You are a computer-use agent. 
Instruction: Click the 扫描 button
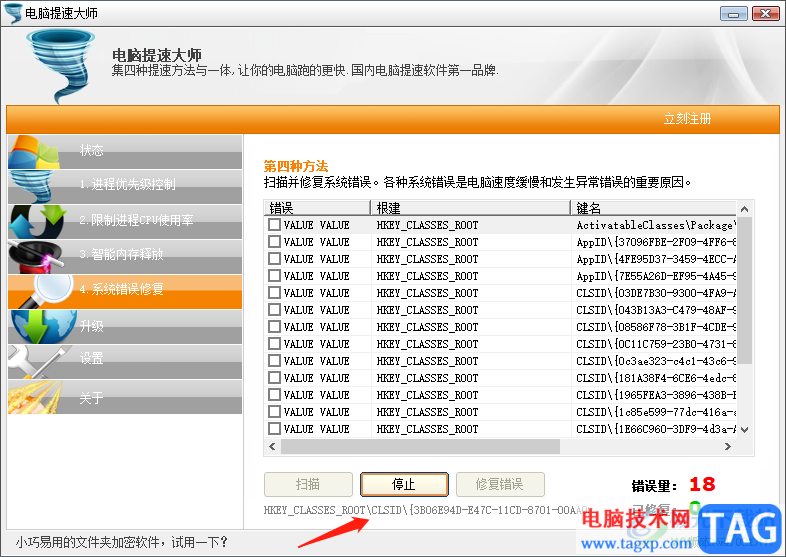click(x=308, y=484)
